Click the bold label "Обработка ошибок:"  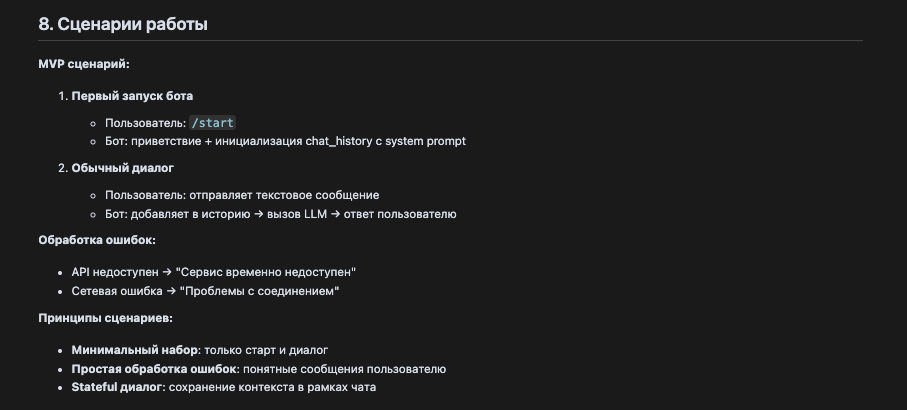[96, 240]
